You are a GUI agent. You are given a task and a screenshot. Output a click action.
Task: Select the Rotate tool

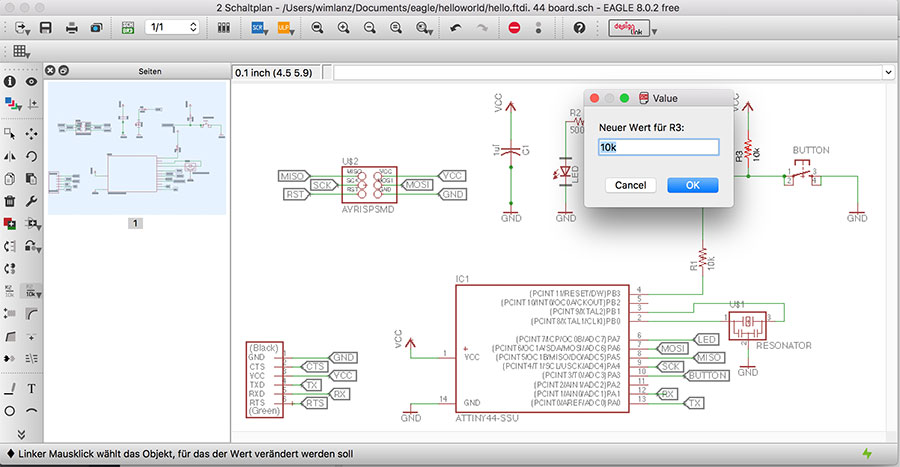[x=32, y=156]
